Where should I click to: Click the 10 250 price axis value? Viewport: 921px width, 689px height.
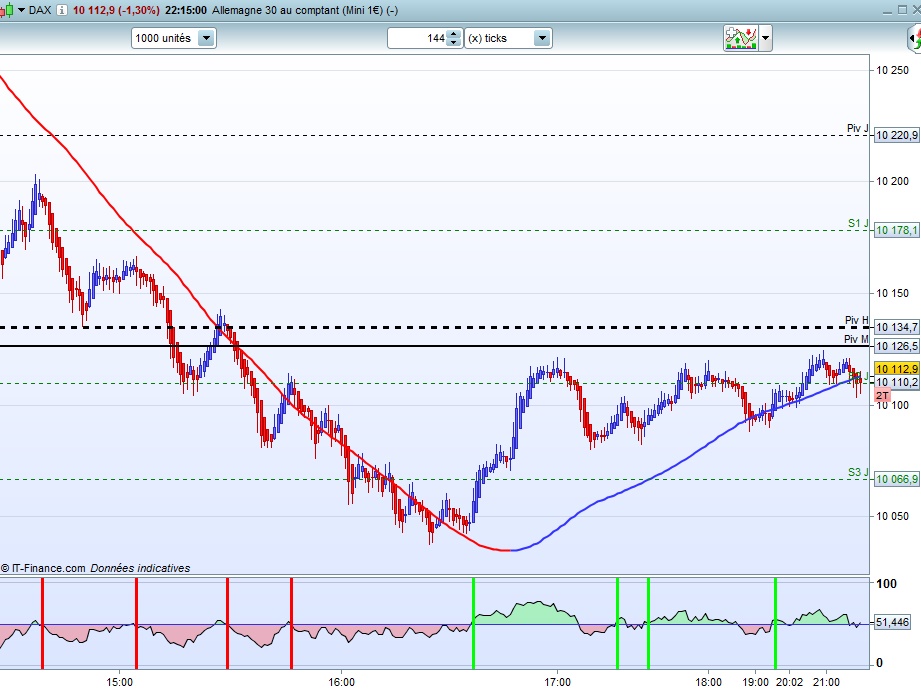(x=892, y=70)
